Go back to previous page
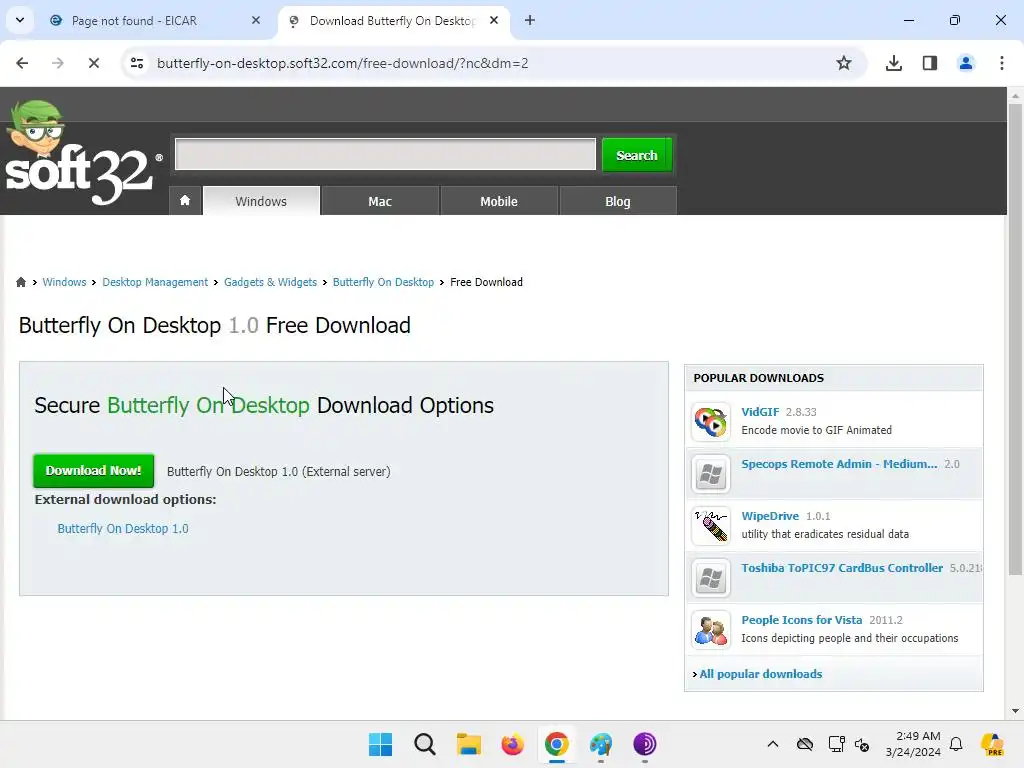 point(22,63)
